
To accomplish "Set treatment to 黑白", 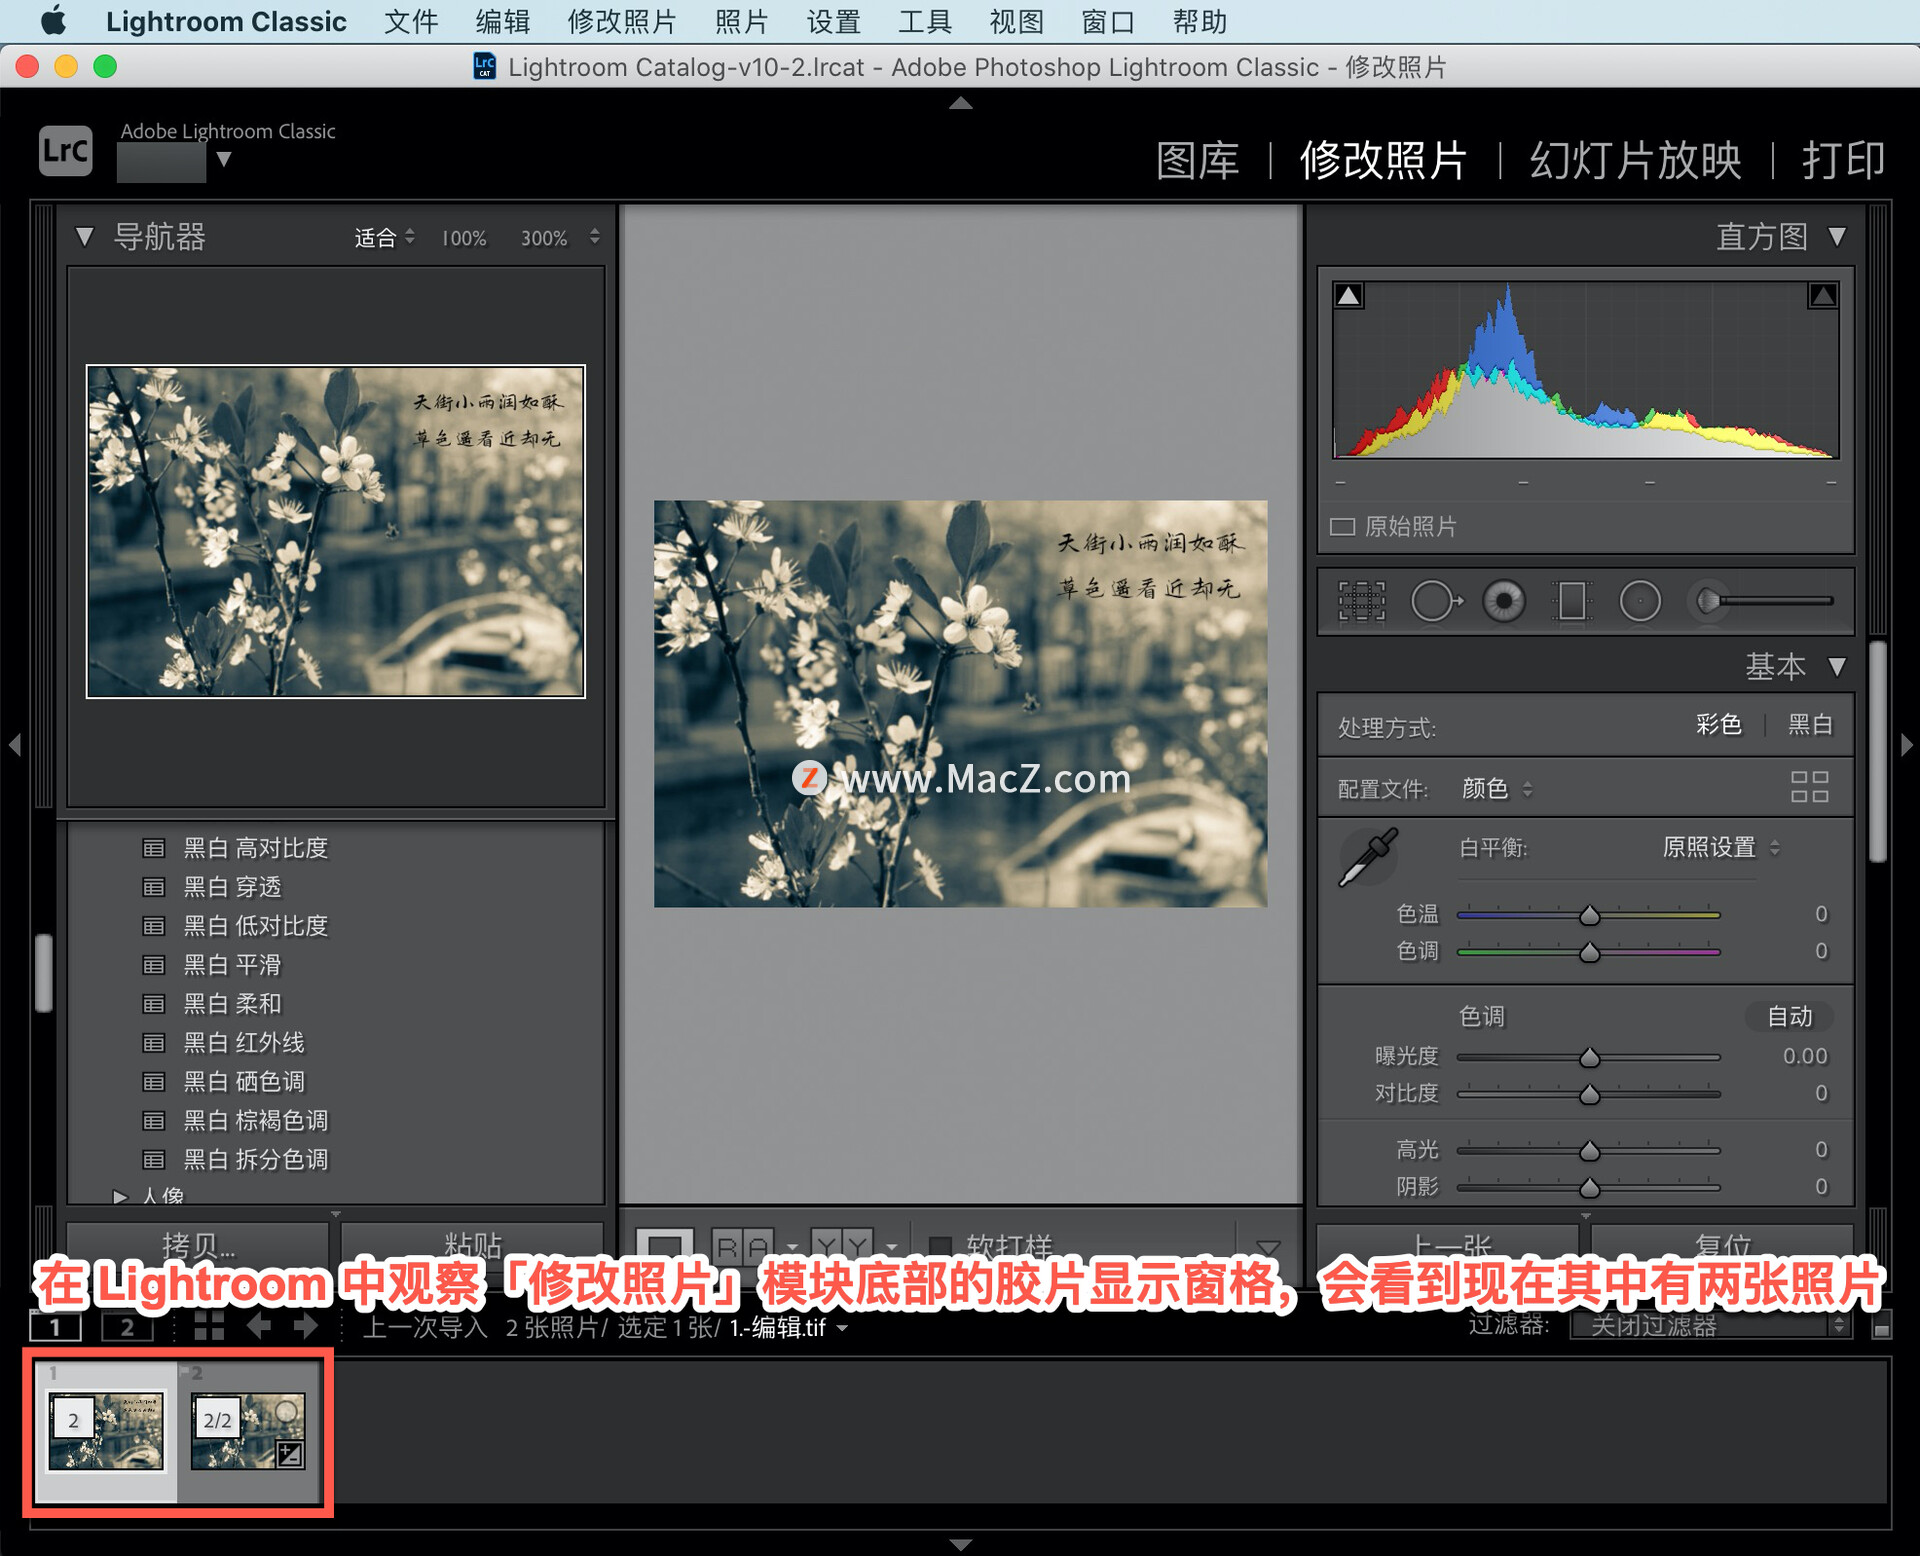I will pyautogui.click(x=1810, y=724).
